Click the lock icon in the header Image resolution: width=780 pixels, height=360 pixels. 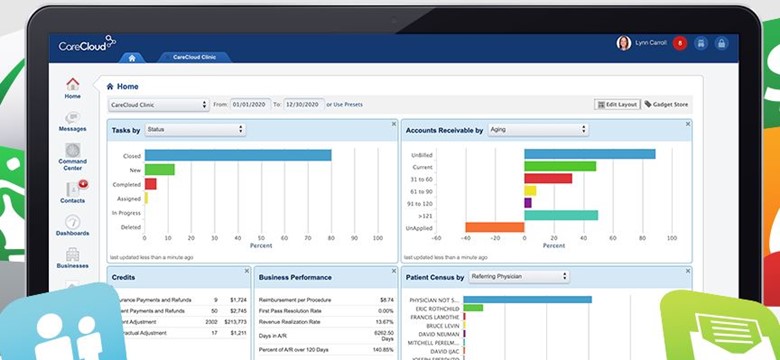click(x=721, y=43)
